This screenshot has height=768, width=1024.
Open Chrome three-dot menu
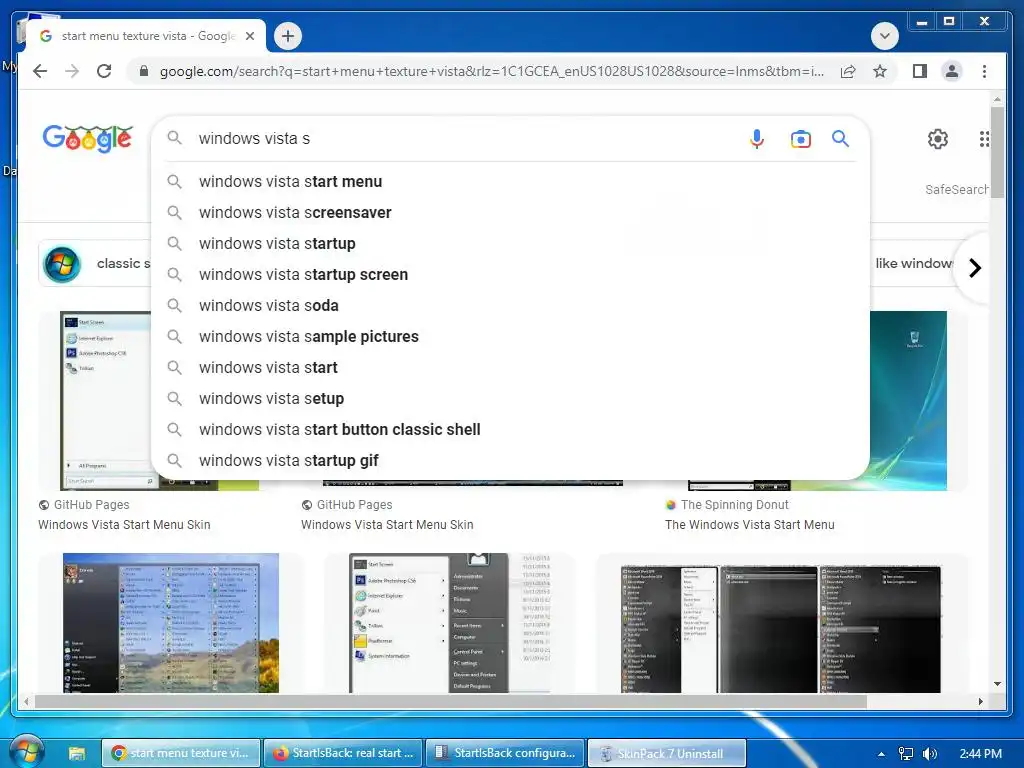pyautogui.click(x=984, y=71)
